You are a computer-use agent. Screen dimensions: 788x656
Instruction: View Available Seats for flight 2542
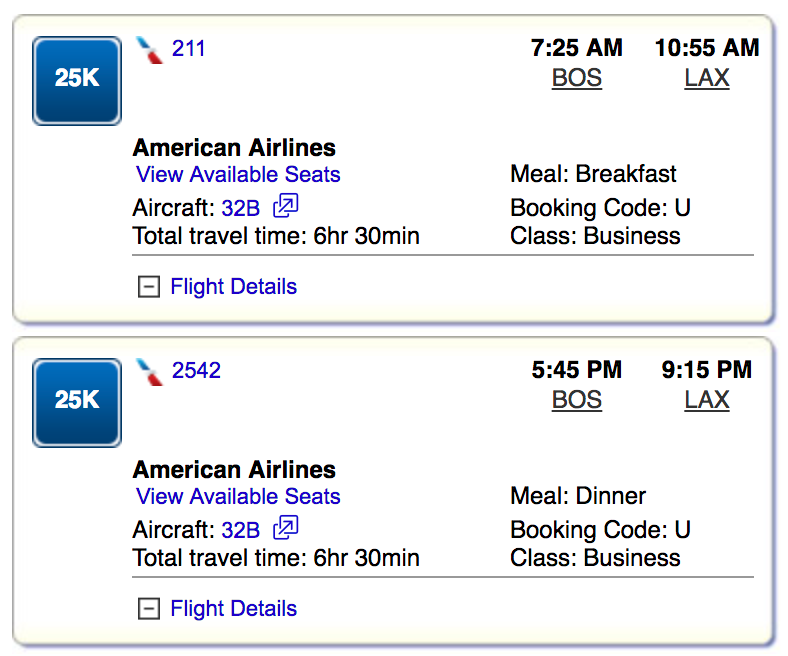coord(238,497)
